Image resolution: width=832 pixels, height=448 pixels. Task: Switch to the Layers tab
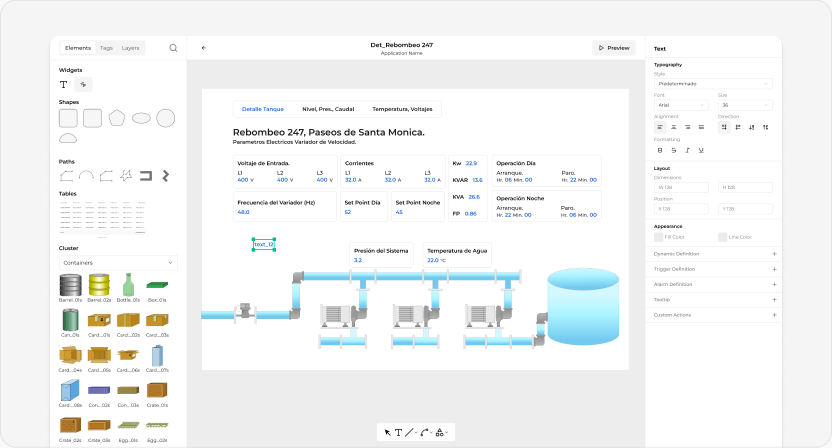coord(130,48)
